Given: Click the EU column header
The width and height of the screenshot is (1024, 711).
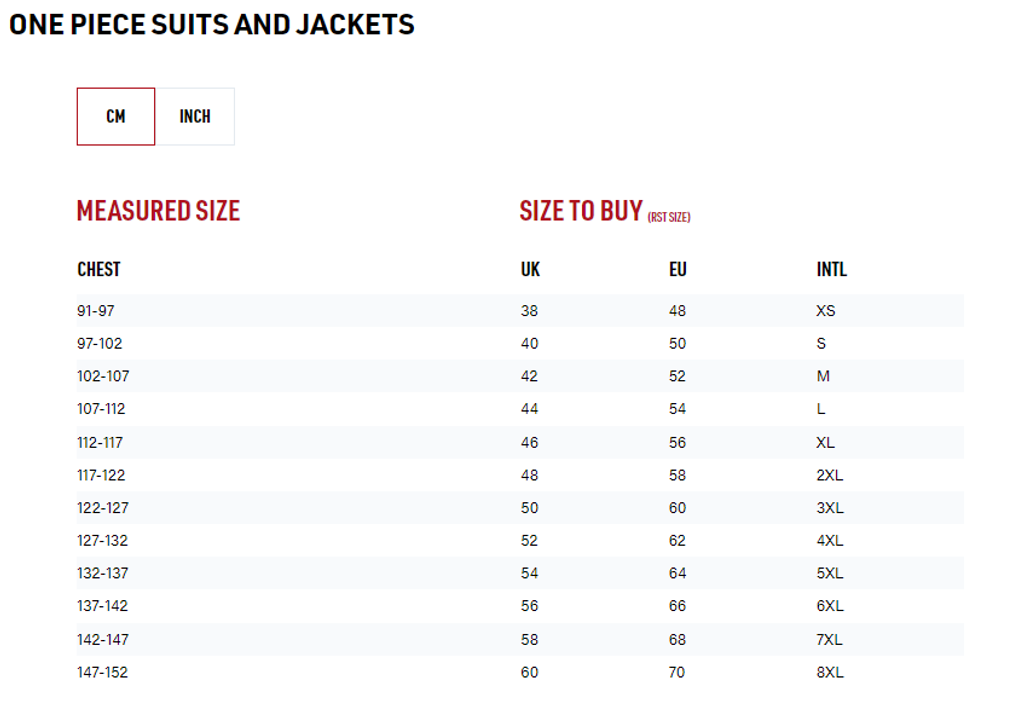Looking at the screenshot, I should [x=678, y=269].
